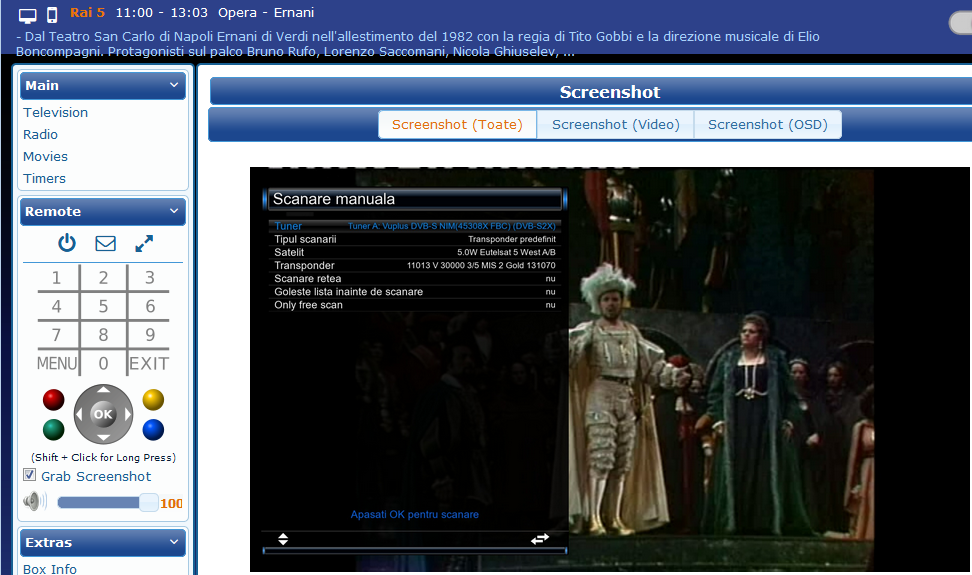Click remote number key 5
This screenshot has height=575, width=972.
coord(104,306)
